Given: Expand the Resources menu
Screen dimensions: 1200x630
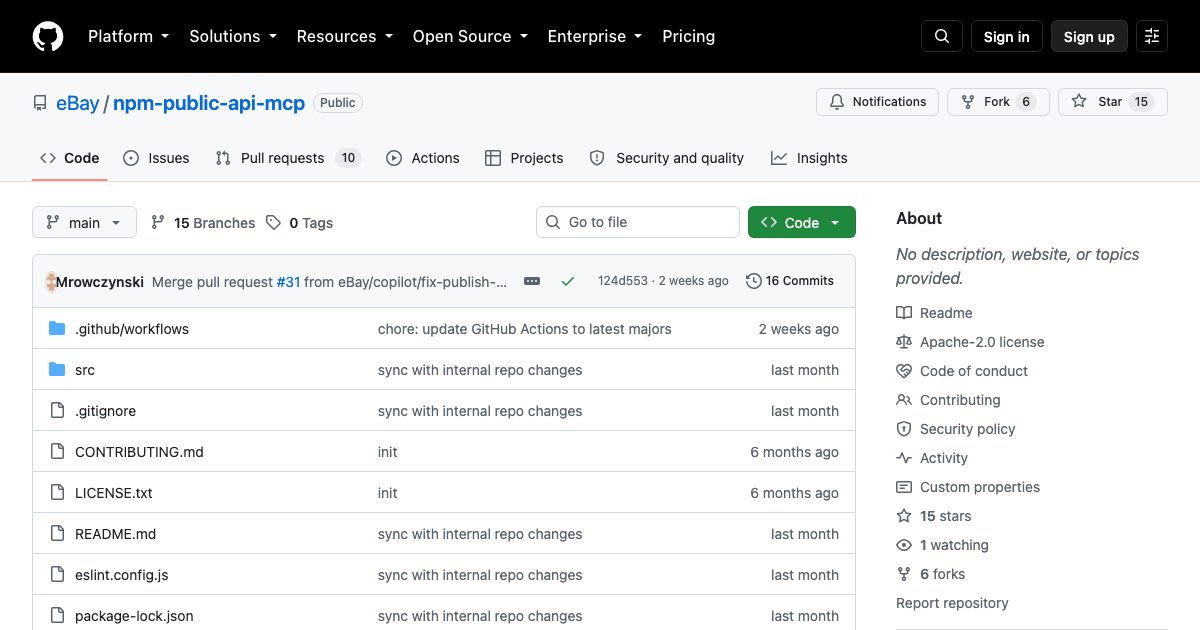Looking at the screenshot, I should click(345, 36).
